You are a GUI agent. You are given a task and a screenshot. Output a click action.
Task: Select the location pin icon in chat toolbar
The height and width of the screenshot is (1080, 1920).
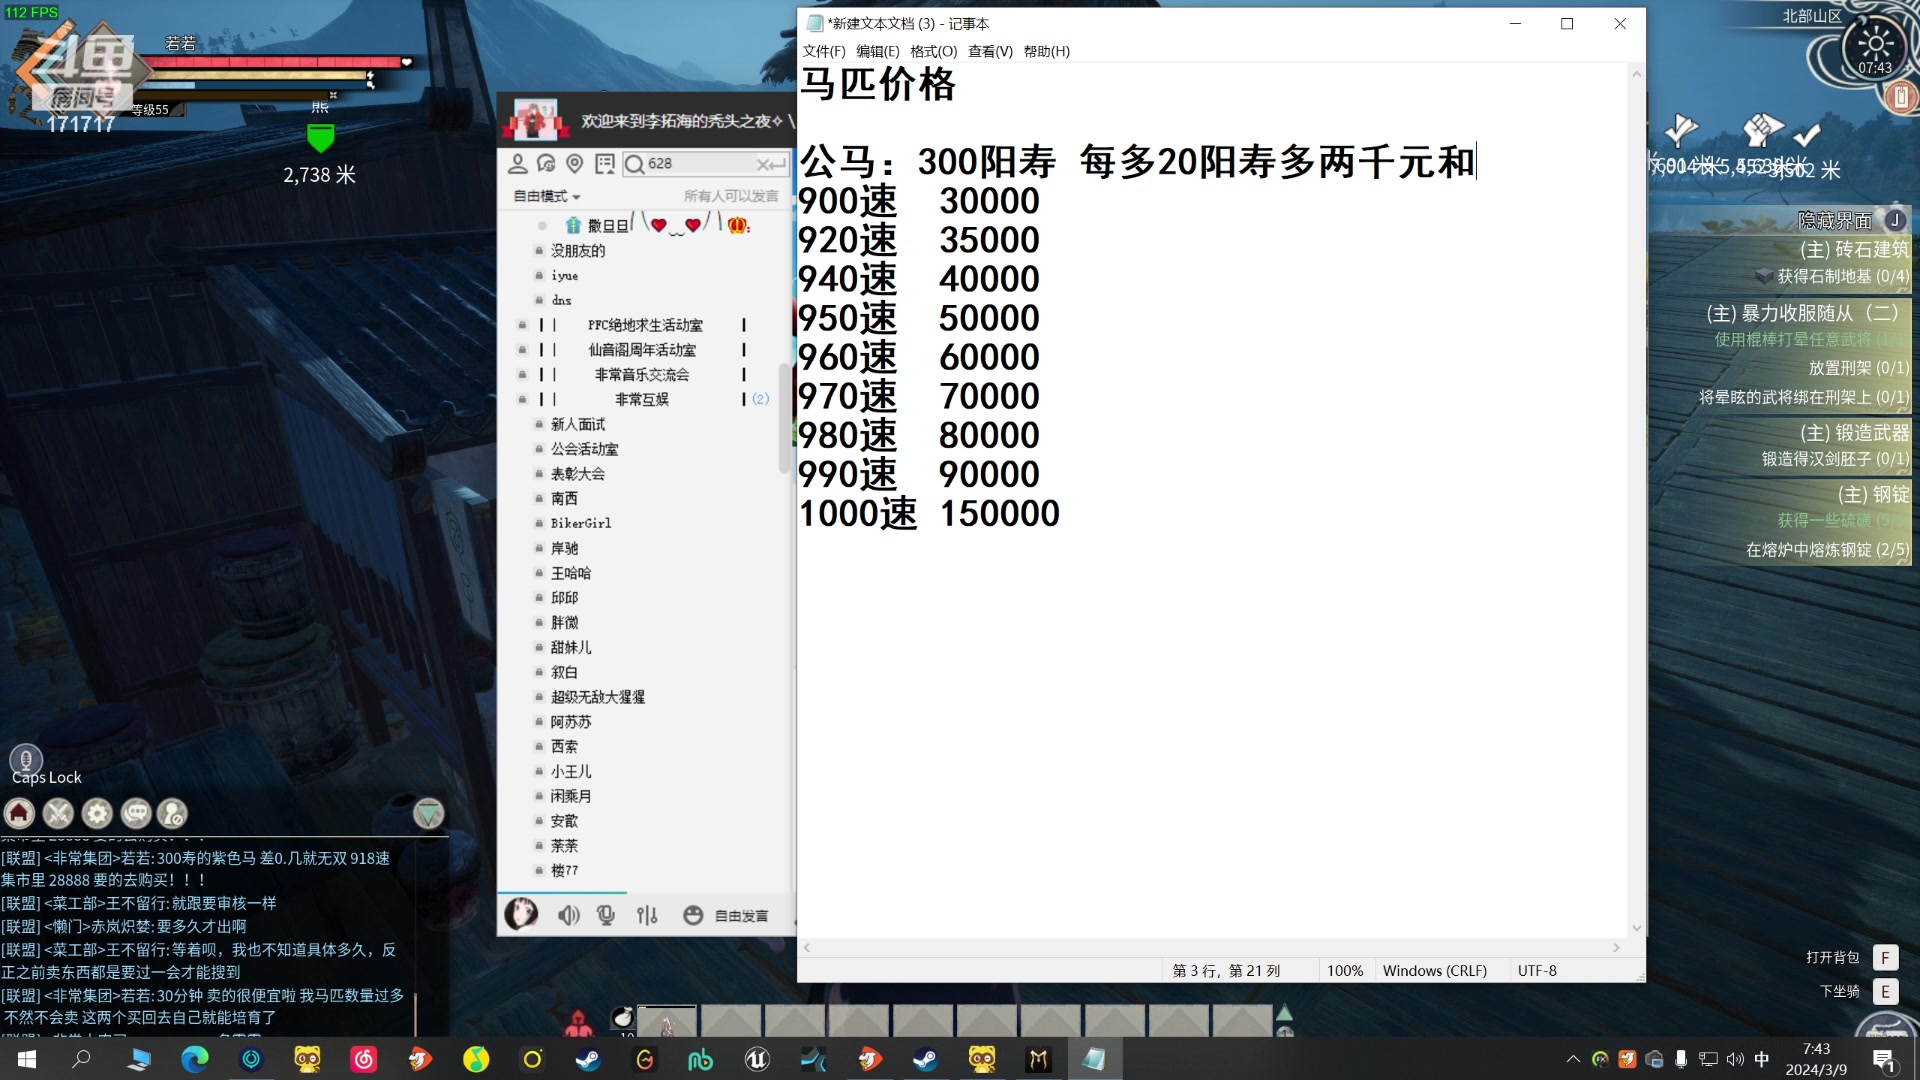tap(575, 163)
